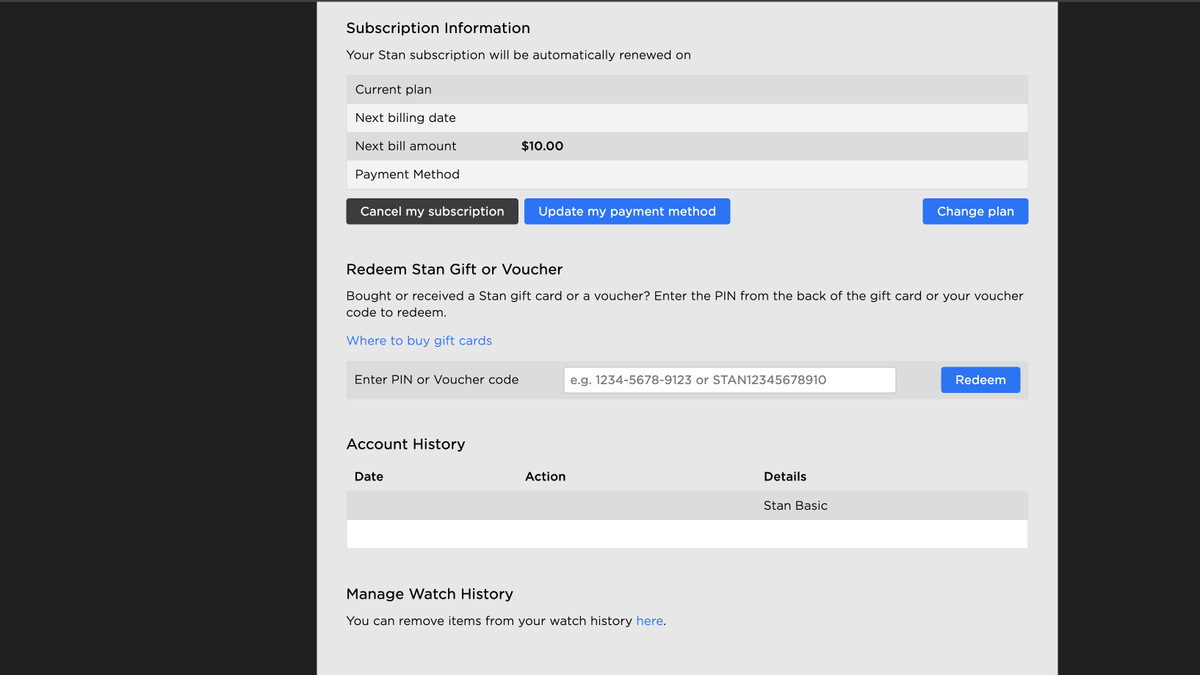Click the Manage Watch History heading
Screen dimensions: 1200x675
[430, 594]
